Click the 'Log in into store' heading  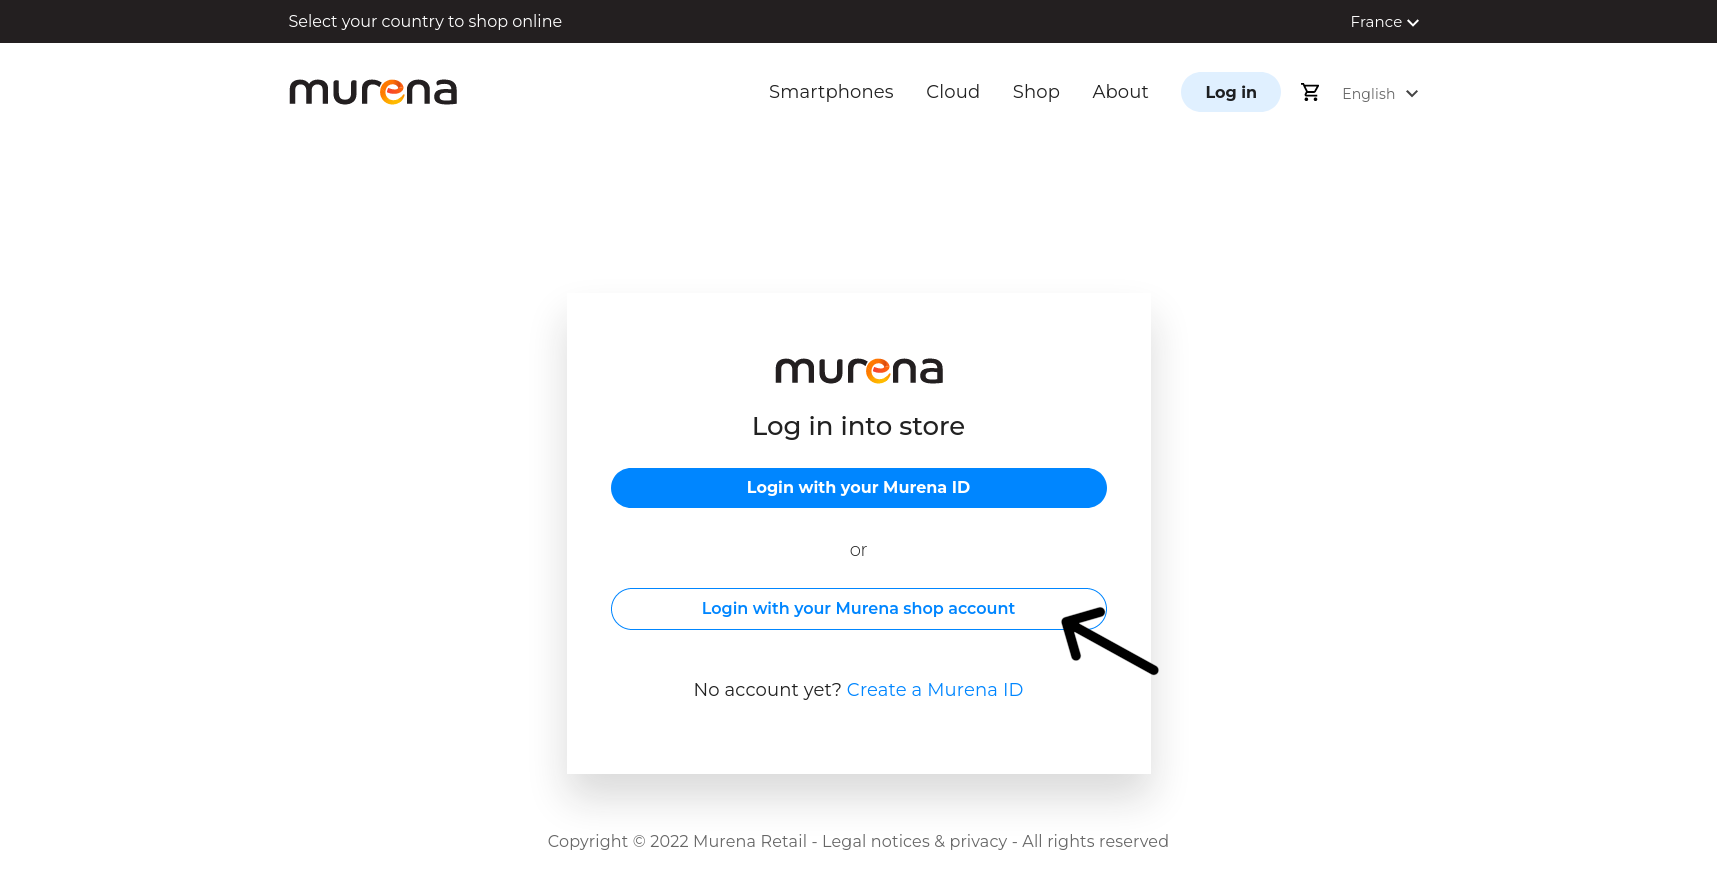click(x=858, y=427)
